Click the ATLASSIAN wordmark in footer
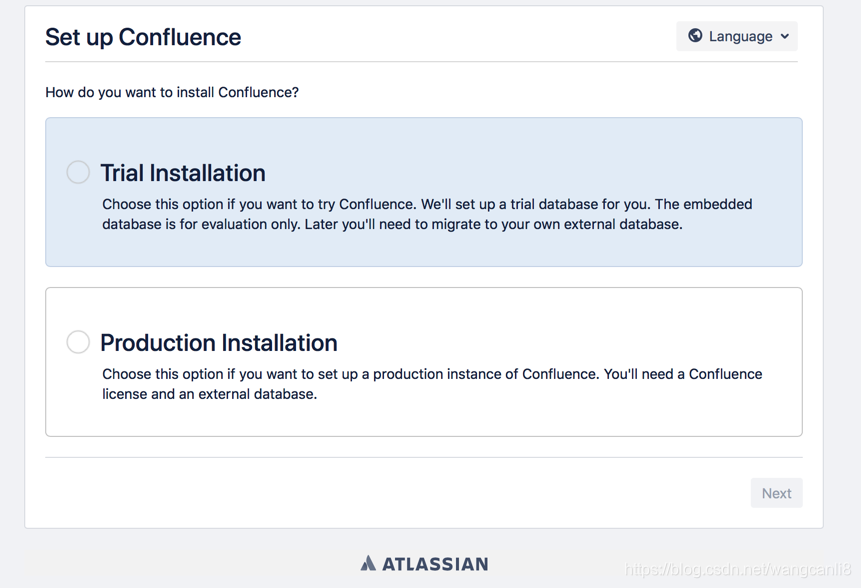This screenshot has width=861, height=588. 435,564
